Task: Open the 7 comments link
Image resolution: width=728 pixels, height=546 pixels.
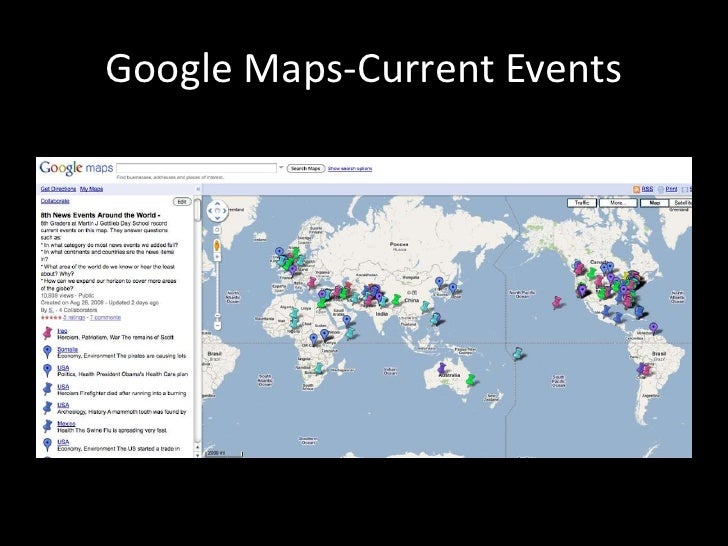Action: point(105,318)
